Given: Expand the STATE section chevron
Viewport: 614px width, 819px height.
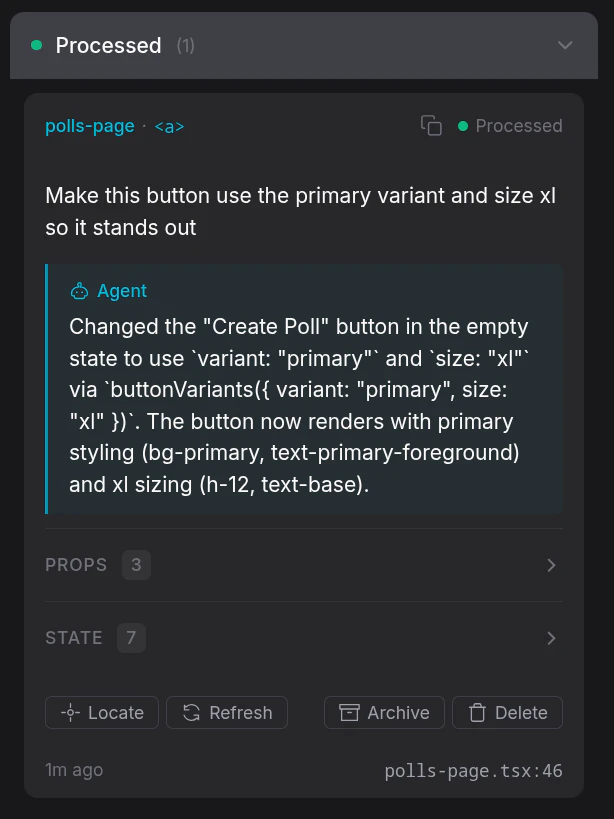Looking at the screenshot, I should point(551,638).
